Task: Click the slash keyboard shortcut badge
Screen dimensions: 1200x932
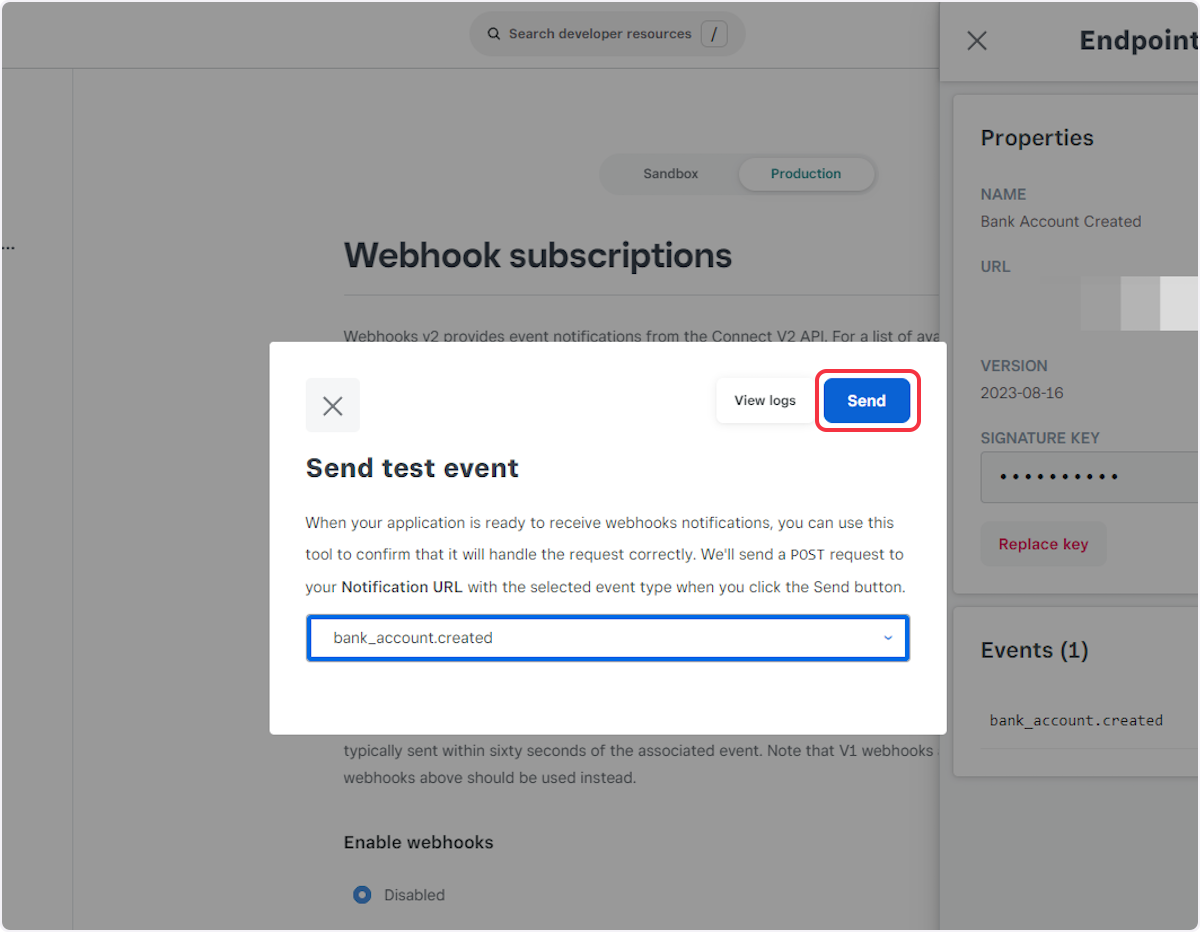Action: pos(714,33)
